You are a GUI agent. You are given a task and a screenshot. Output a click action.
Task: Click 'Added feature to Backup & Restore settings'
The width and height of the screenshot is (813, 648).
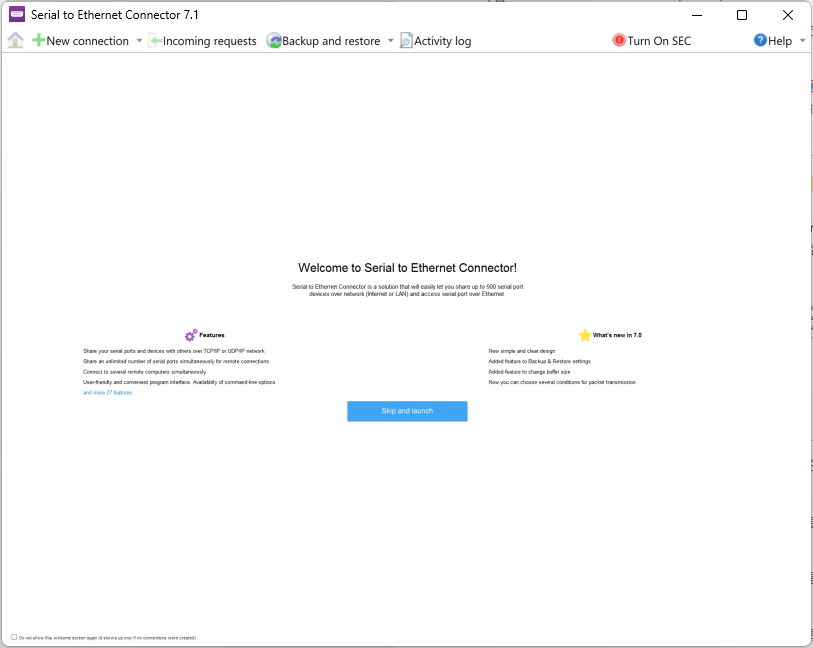pyautogui.click(x=539, y=361)
